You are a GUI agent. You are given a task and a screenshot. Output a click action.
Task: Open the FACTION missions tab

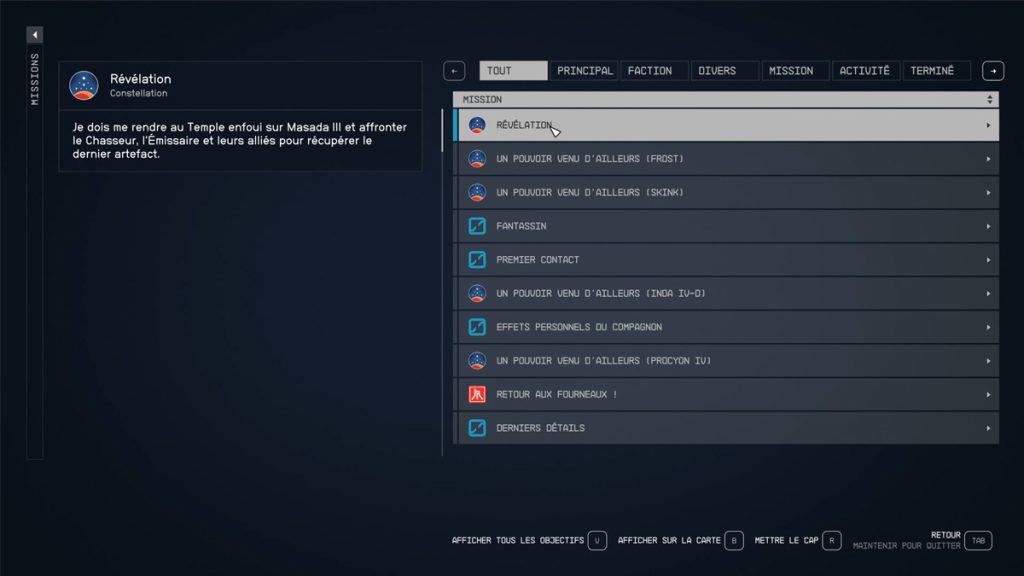click(651, 70)
